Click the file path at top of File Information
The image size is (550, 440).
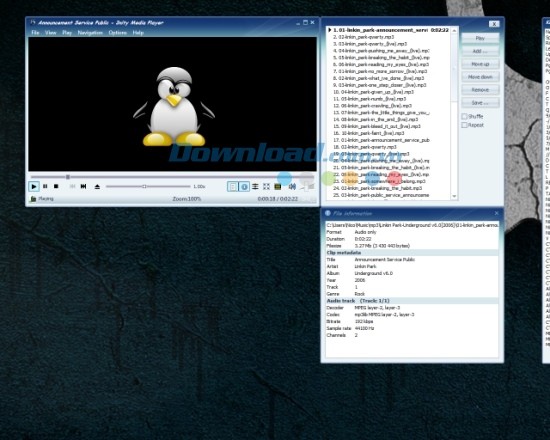click(412, 225)
